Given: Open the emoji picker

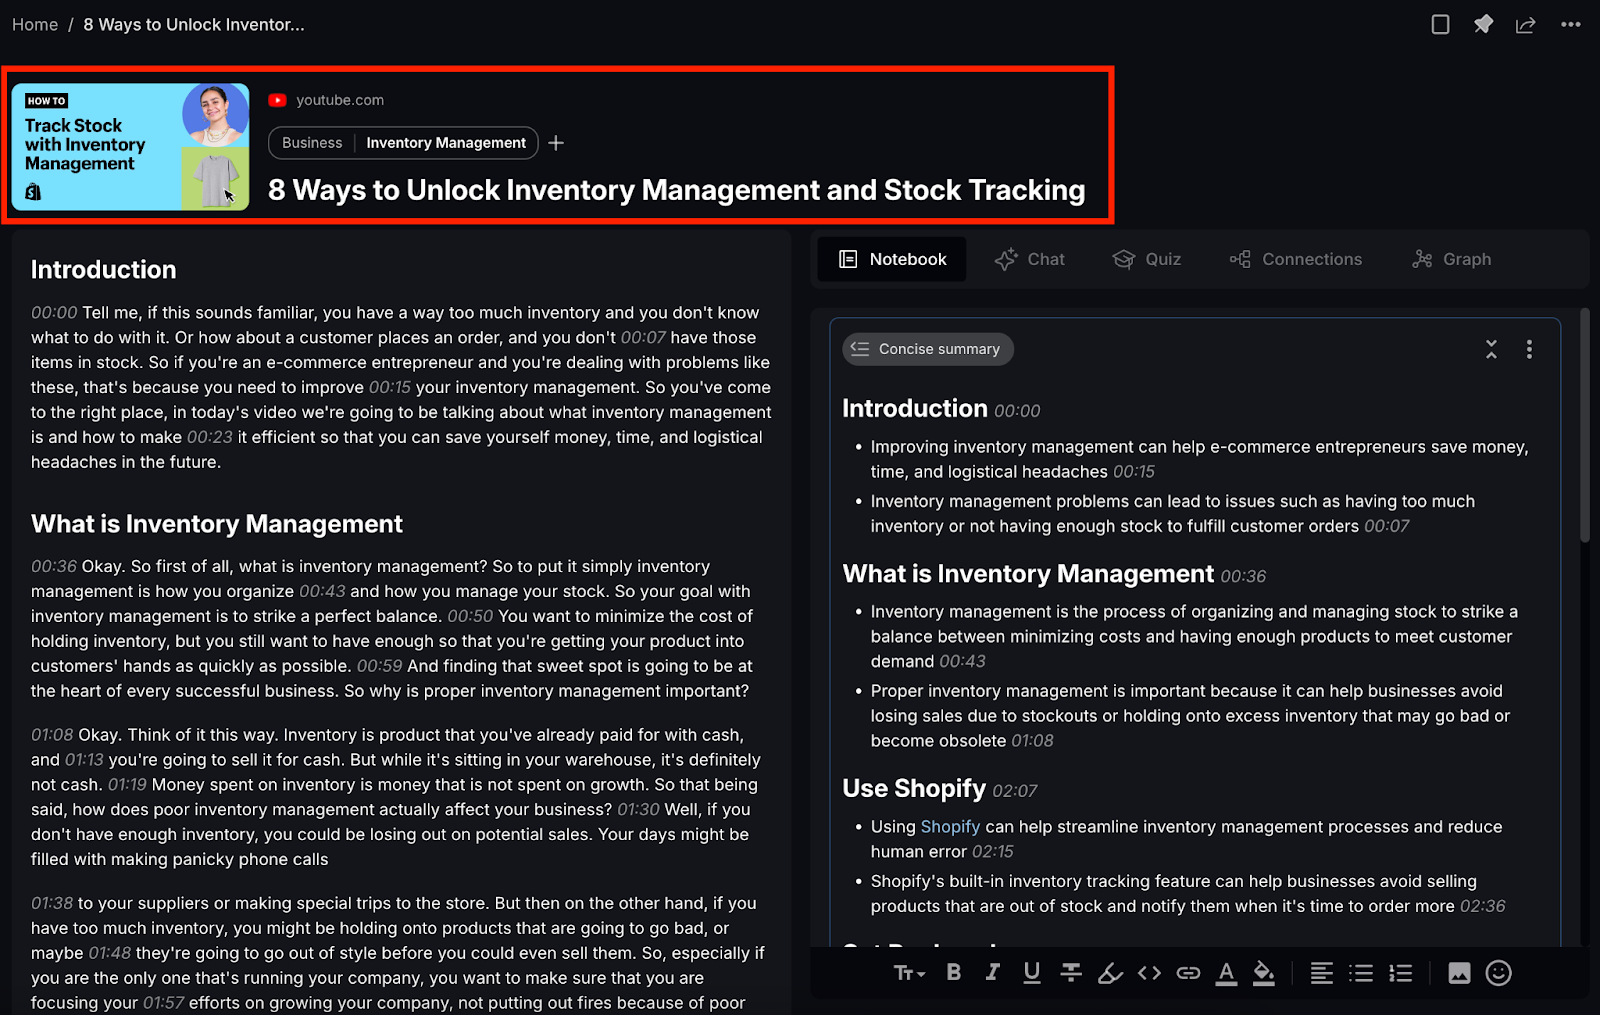Looking at the screenshot, I should pos(1498,973).
